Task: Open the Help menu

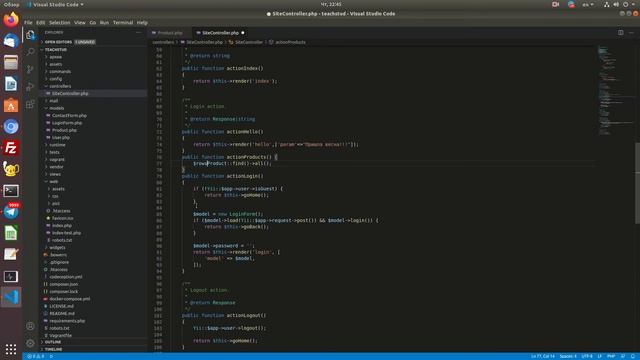Action: 142,23
